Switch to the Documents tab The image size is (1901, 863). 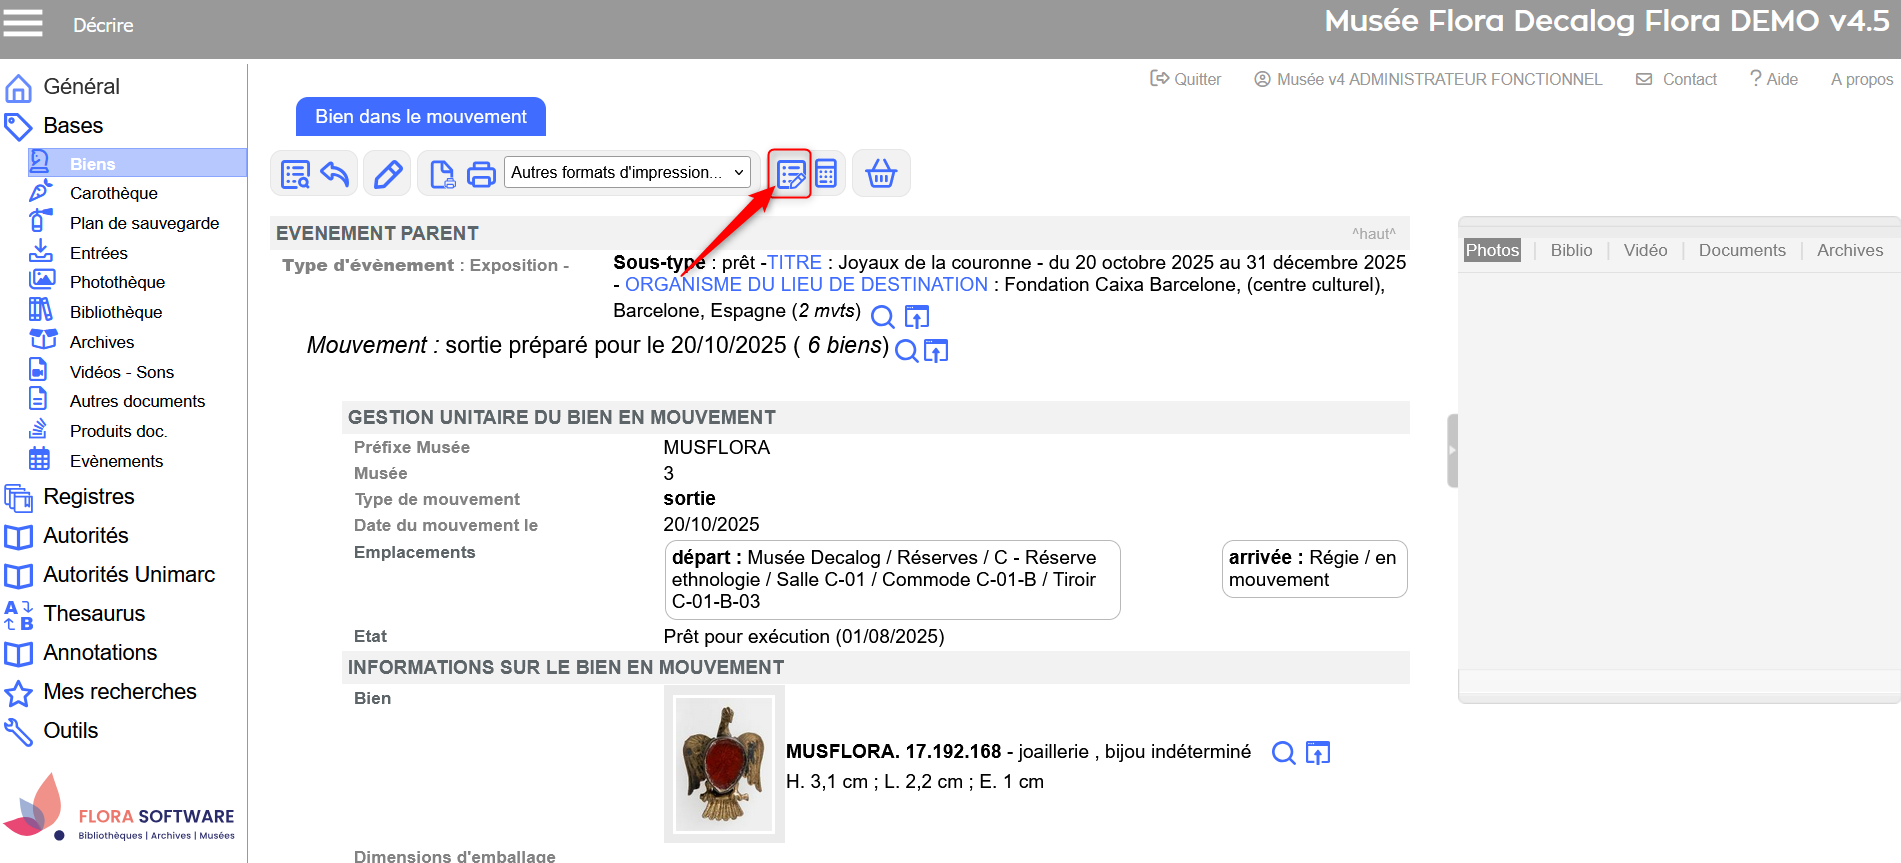click(1741, 250)
